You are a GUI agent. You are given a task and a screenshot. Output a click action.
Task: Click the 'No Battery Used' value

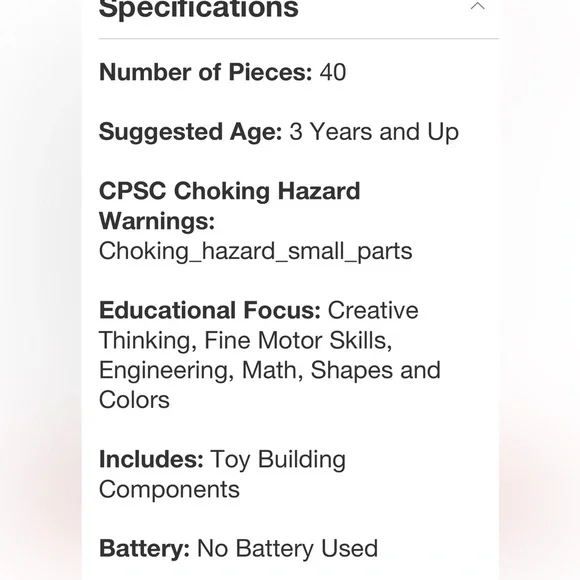click(287, 549)
